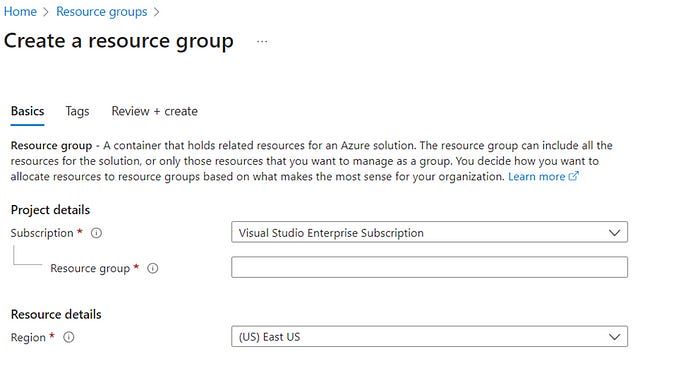Image resolution: width=700 pixels, height=386 pixels.
Task: Click the Subscription field label
Action: (x=42, y=233)
